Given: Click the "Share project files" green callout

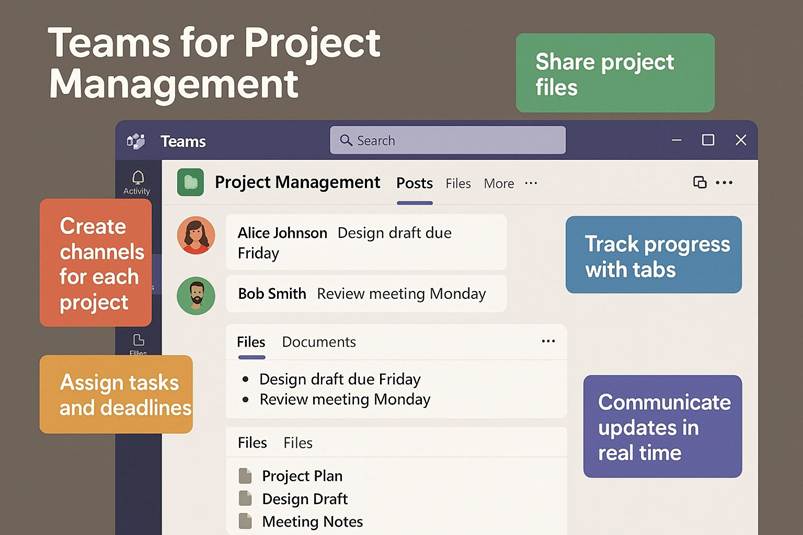Looking at the screenshot, I should point(614,73).
